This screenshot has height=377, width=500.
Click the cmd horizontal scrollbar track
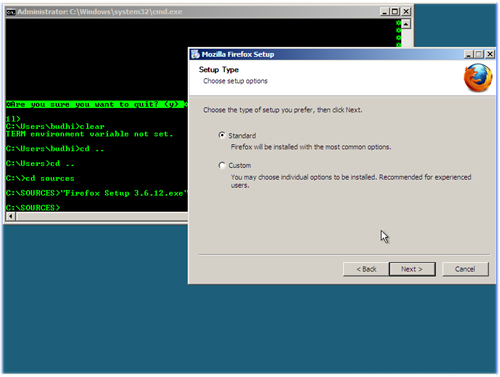102,216
